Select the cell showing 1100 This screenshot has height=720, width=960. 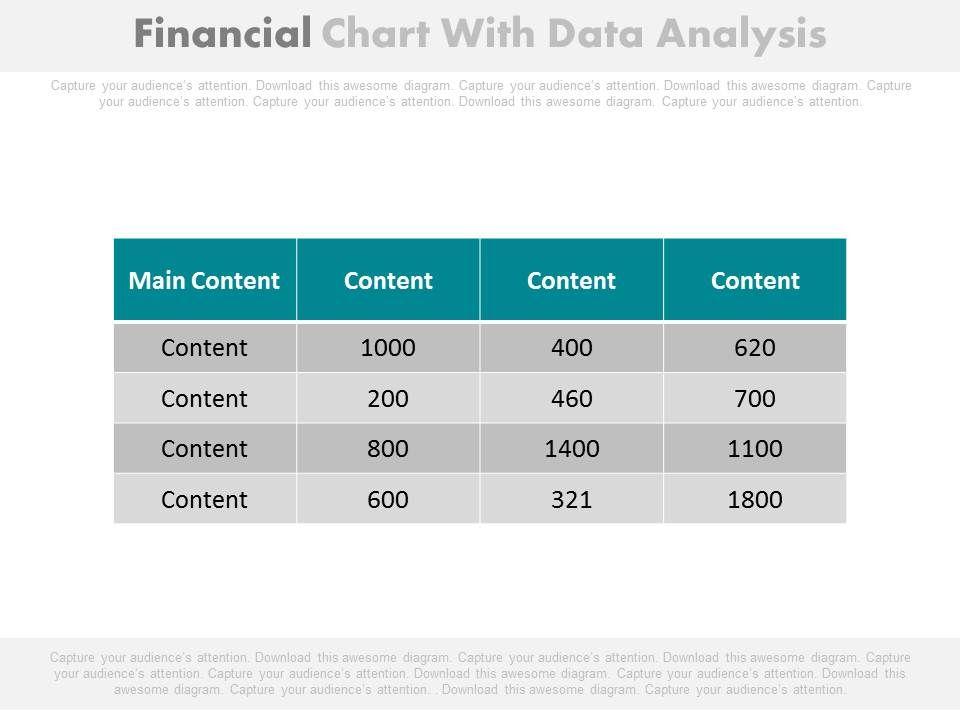[755, 449]
